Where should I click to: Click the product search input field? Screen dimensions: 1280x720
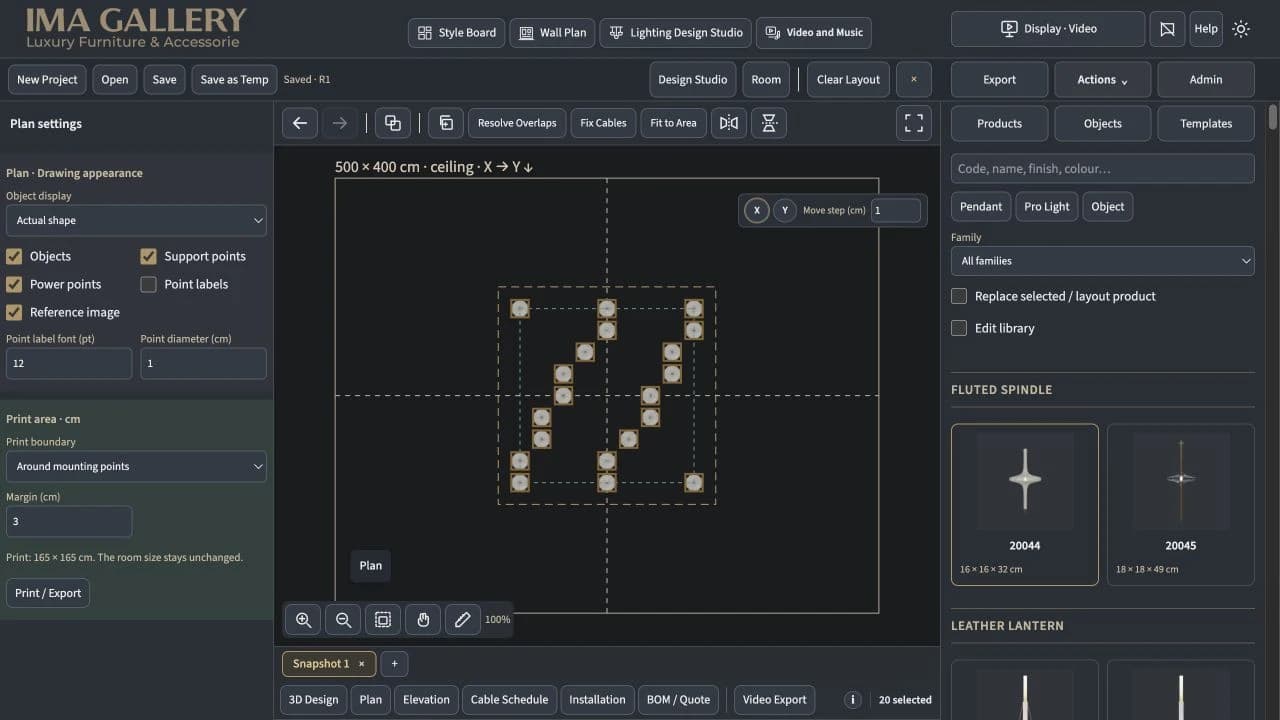[1102, 168]
